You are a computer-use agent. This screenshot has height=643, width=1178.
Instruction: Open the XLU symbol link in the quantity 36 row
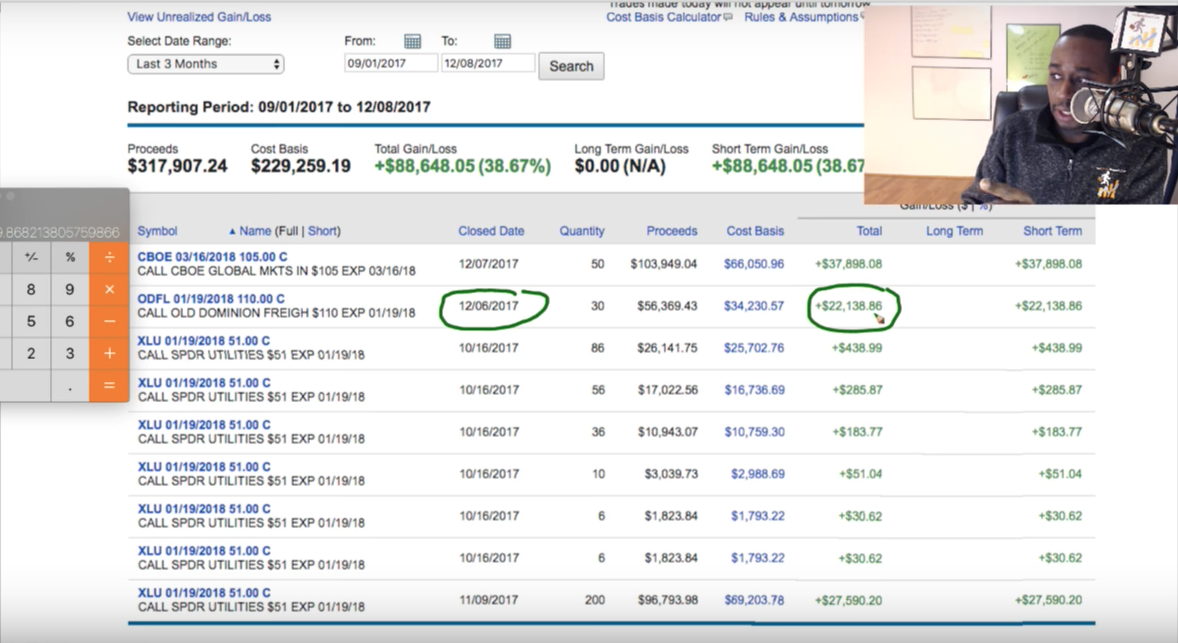point(204,425)
